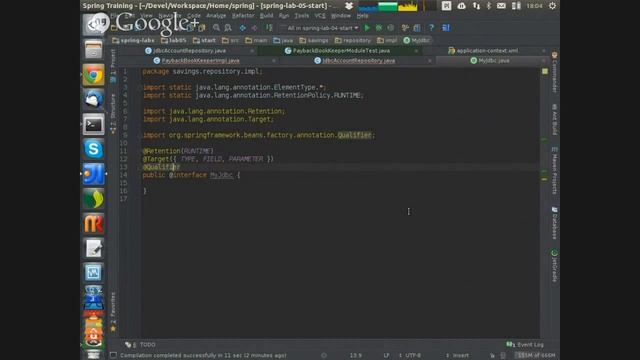Click the tool windows toggle in status bar
This screenshot has height=360, width=640.
click(113, 355)
